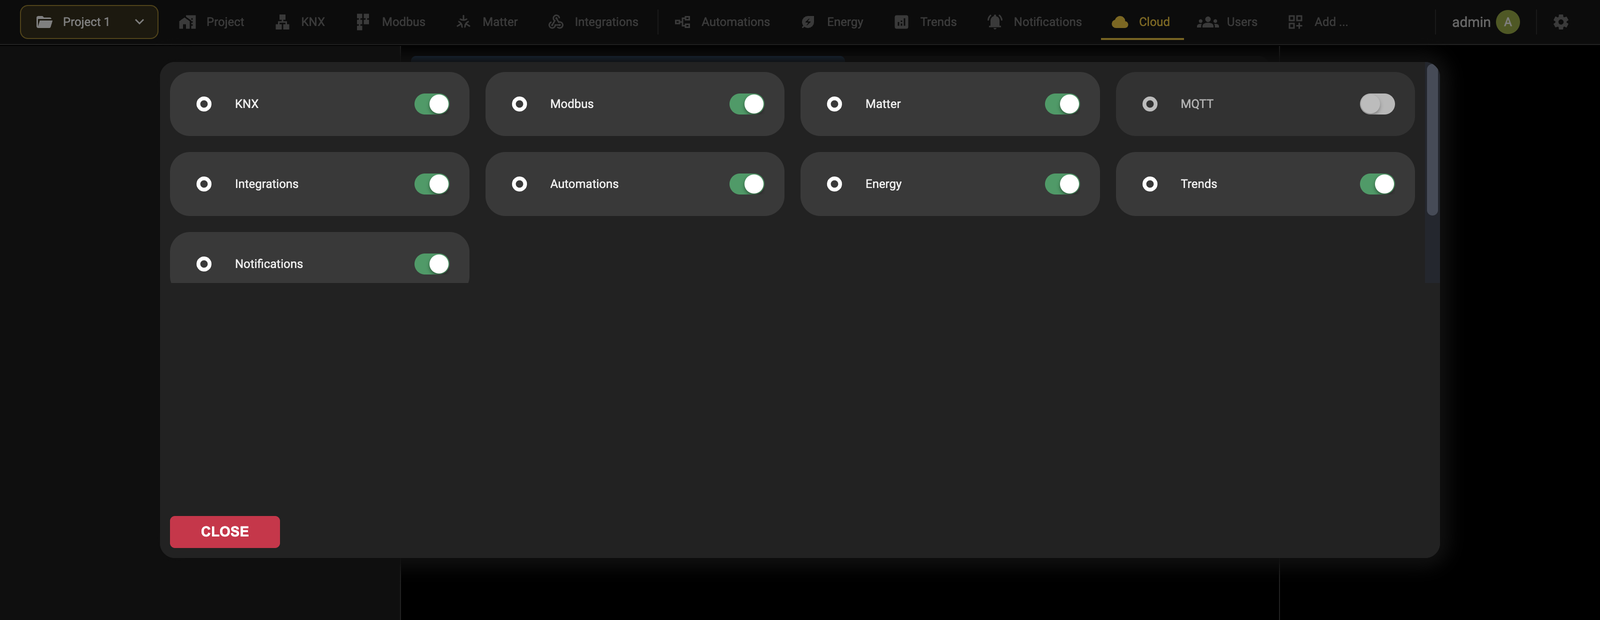Open settings via the gear icon

pyautogui.click(x=1561, y=22)
